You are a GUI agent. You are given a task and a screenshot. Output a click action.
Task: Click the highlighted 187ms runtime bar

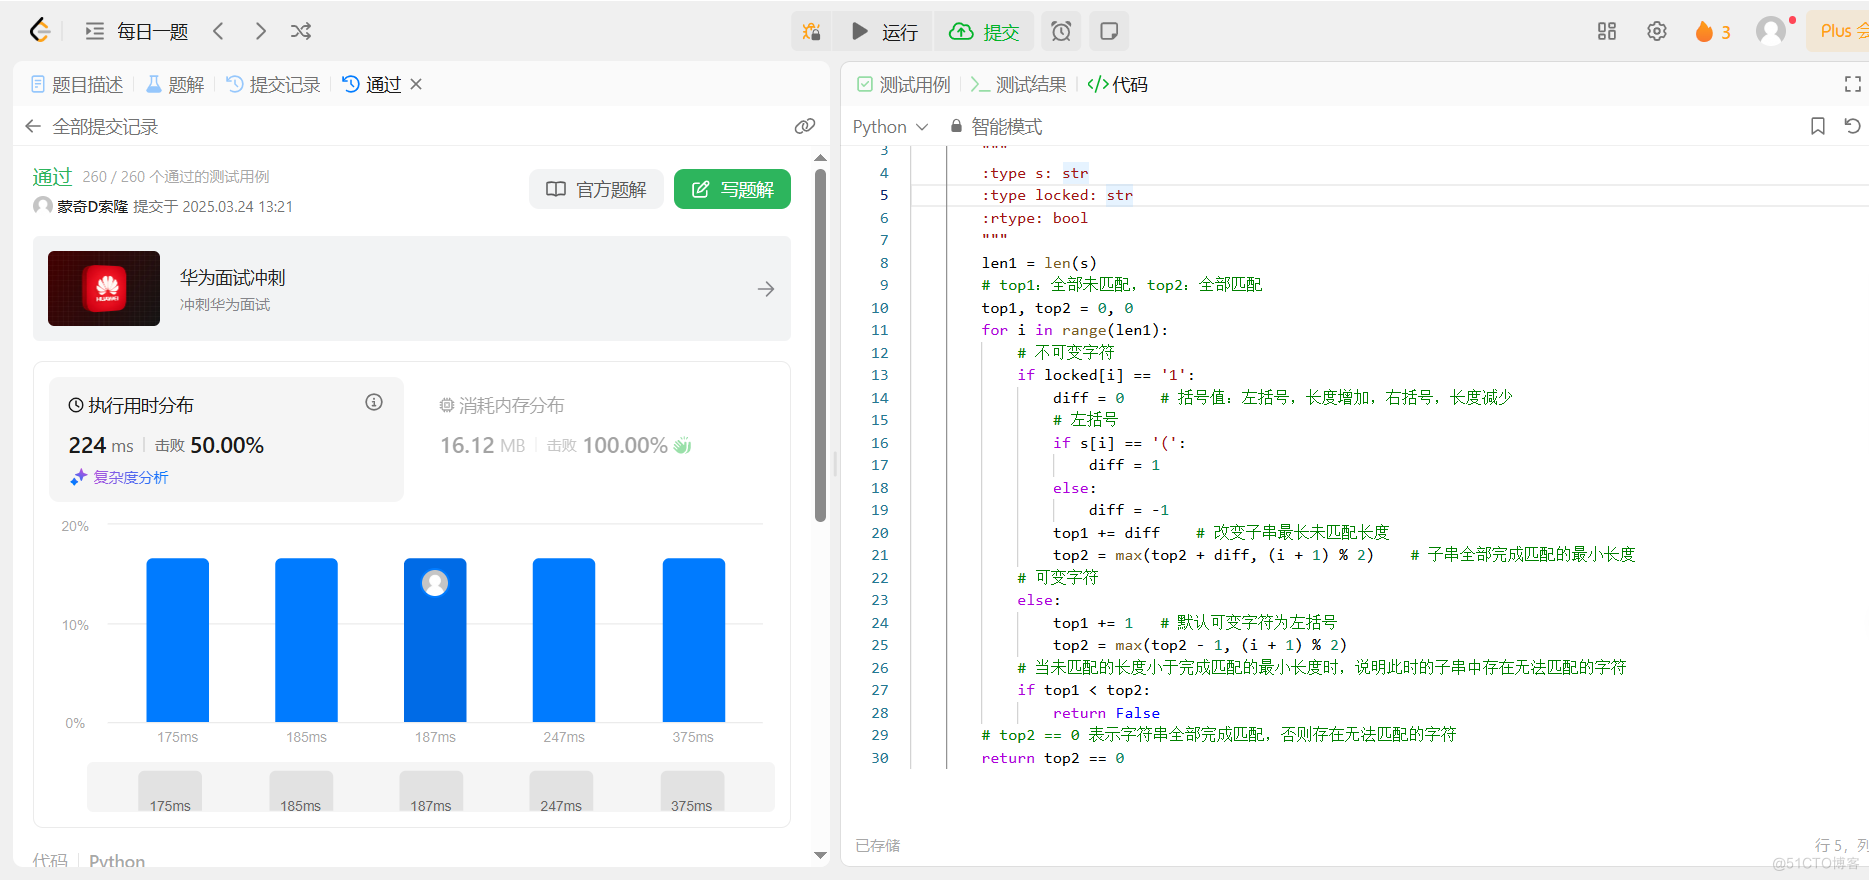point(435,640)
